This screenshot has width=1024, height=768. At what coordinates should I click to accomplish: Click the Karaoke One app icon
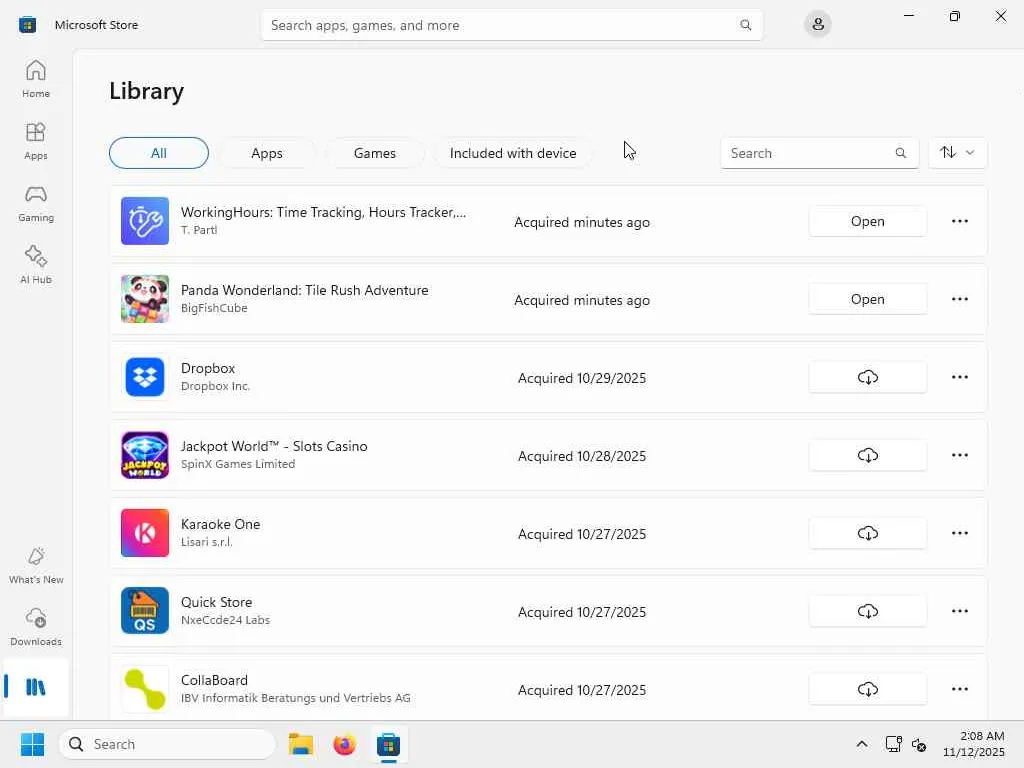coord(145,533)
